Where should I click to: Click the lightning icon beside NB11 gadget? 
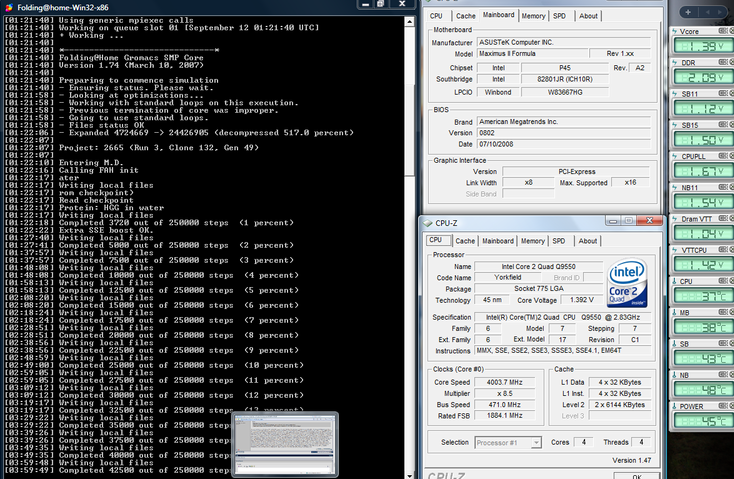click(x=675, y=188)
